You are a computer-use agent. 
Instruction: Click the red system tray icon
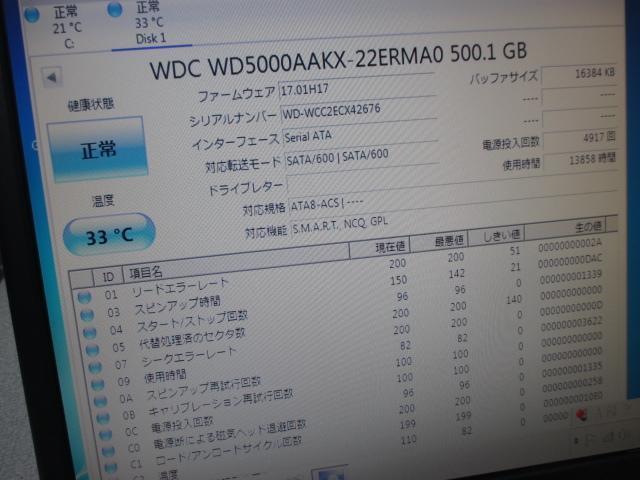(581, 415)
